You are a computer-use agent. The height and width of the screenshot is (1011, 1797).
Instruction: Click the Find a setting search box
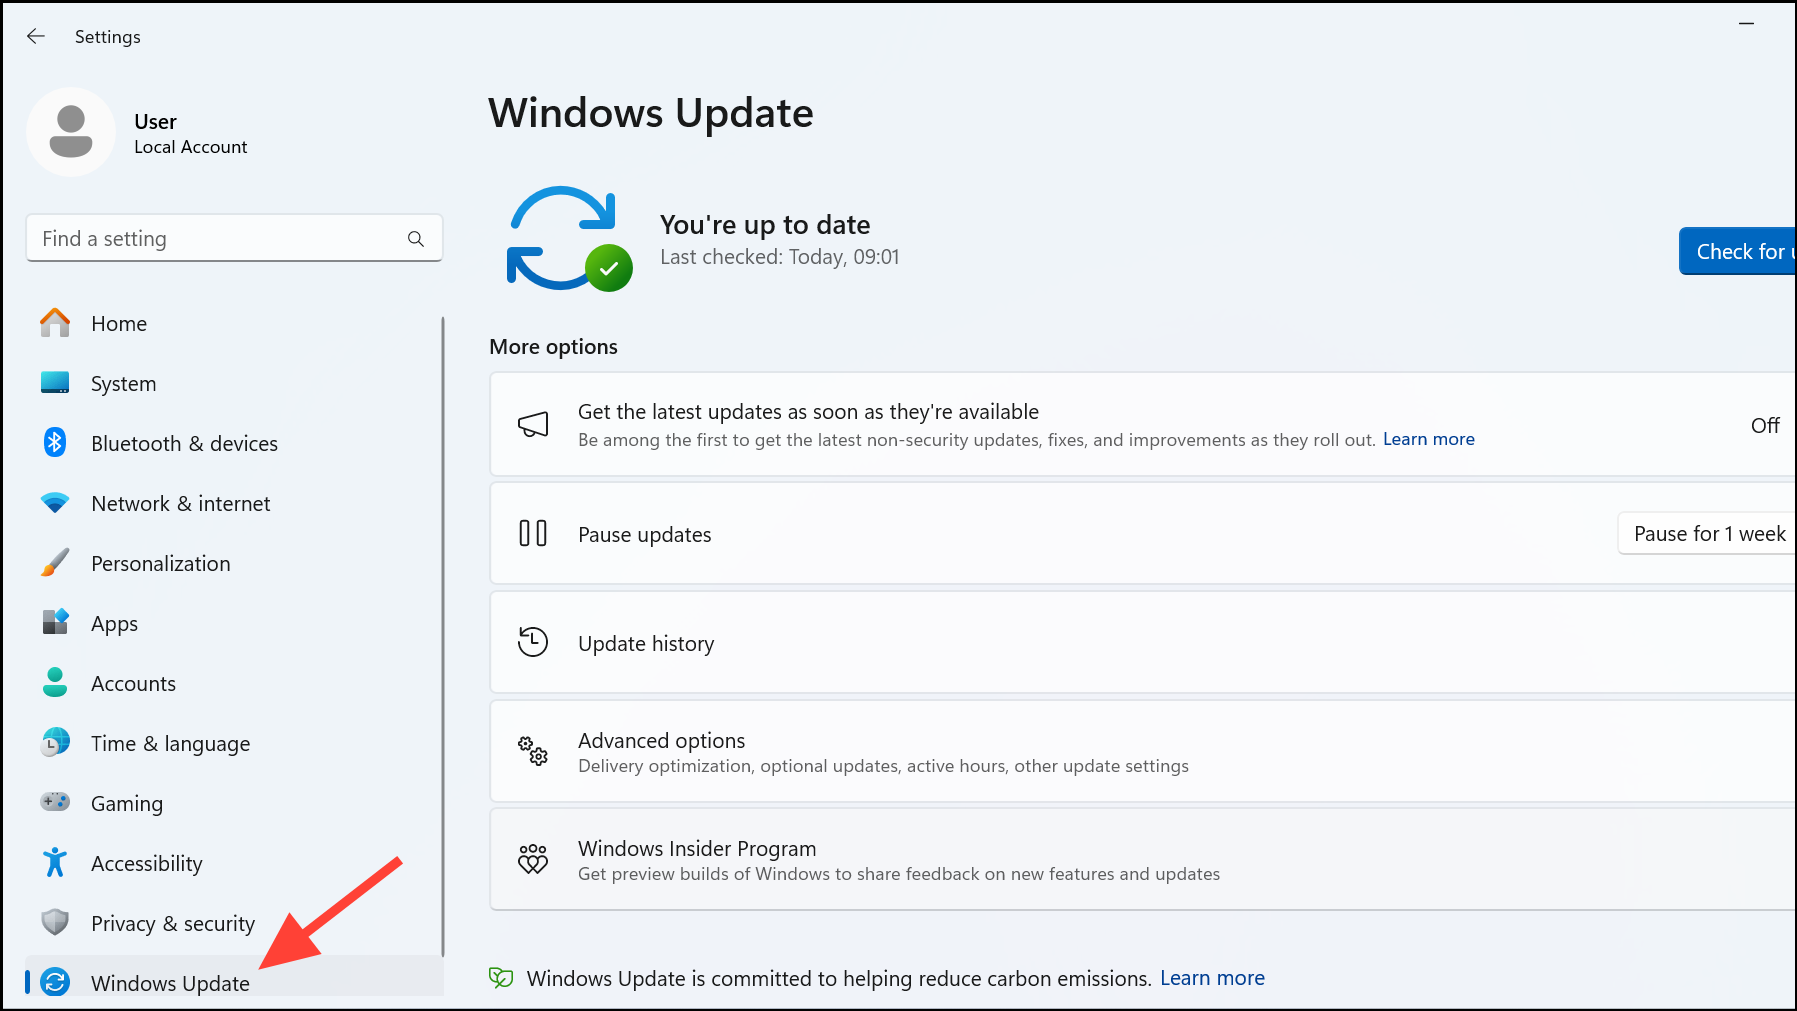234,238
